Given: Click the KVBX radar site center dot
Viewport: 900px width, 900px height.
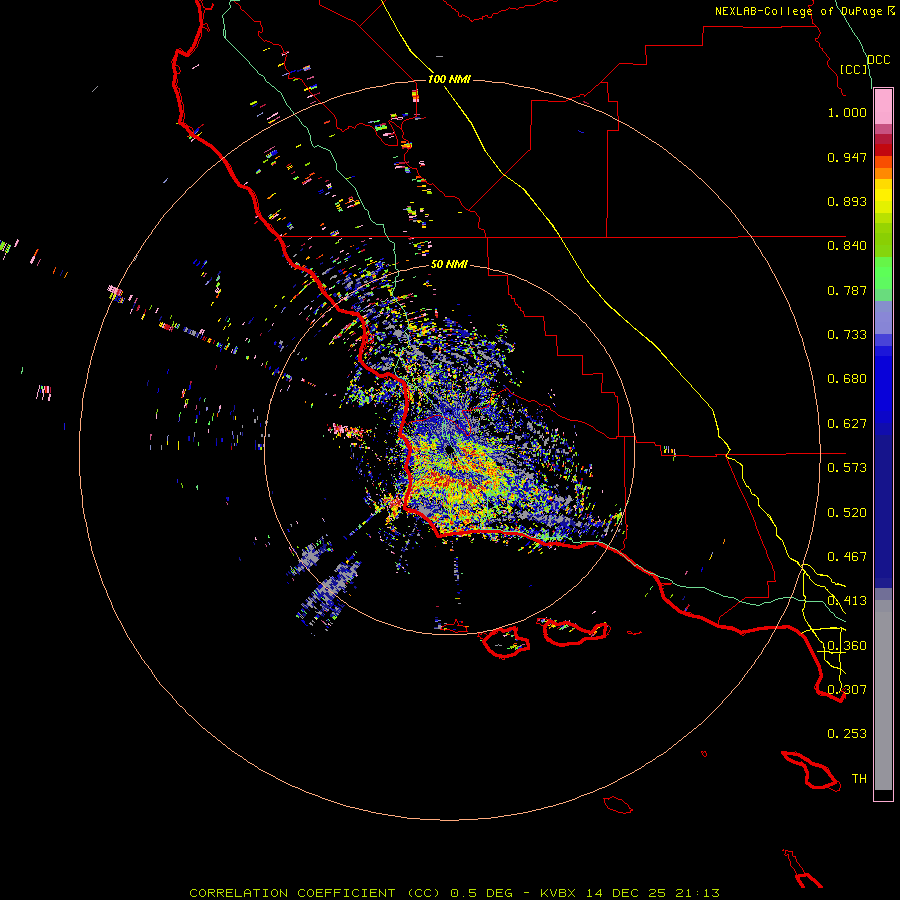Looking at the screenshot, I should pyautogui.click(x=449, y=451).
